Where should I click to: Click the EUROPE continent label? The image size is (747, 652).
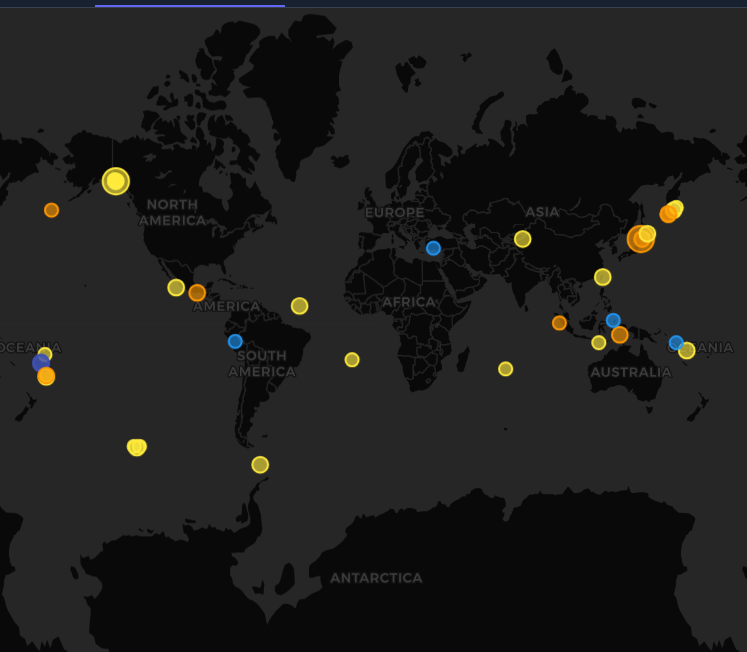tap(394, 213)
